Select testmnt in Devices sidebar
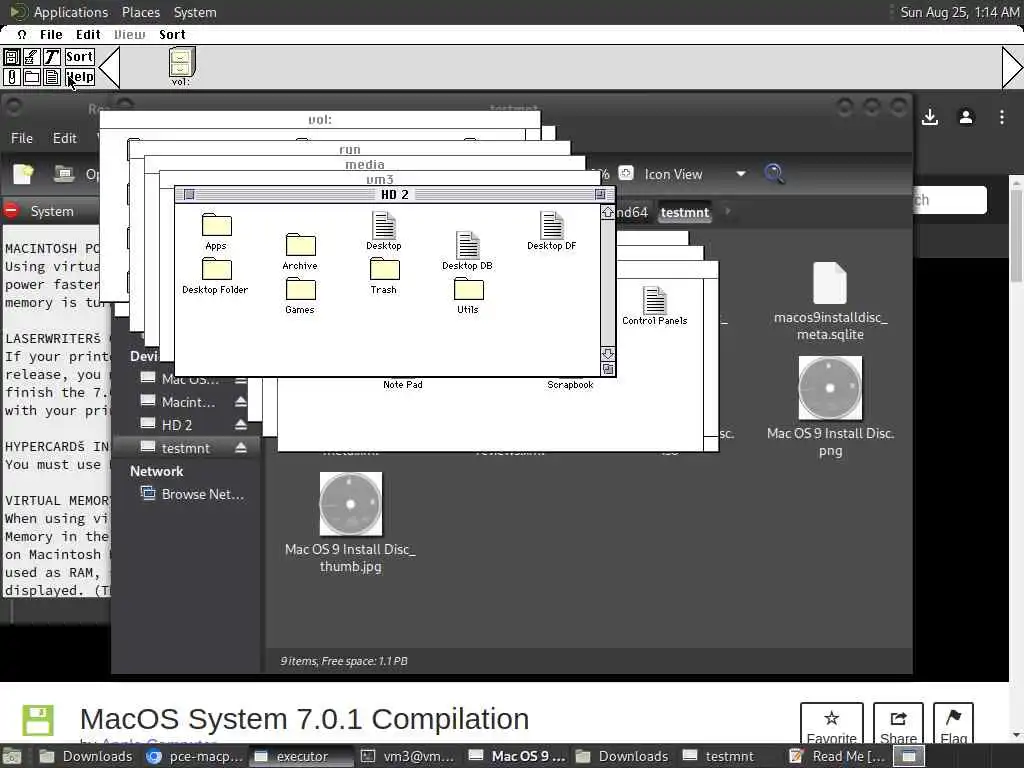This screenshot has height=768, width=1024. point(185,448)
